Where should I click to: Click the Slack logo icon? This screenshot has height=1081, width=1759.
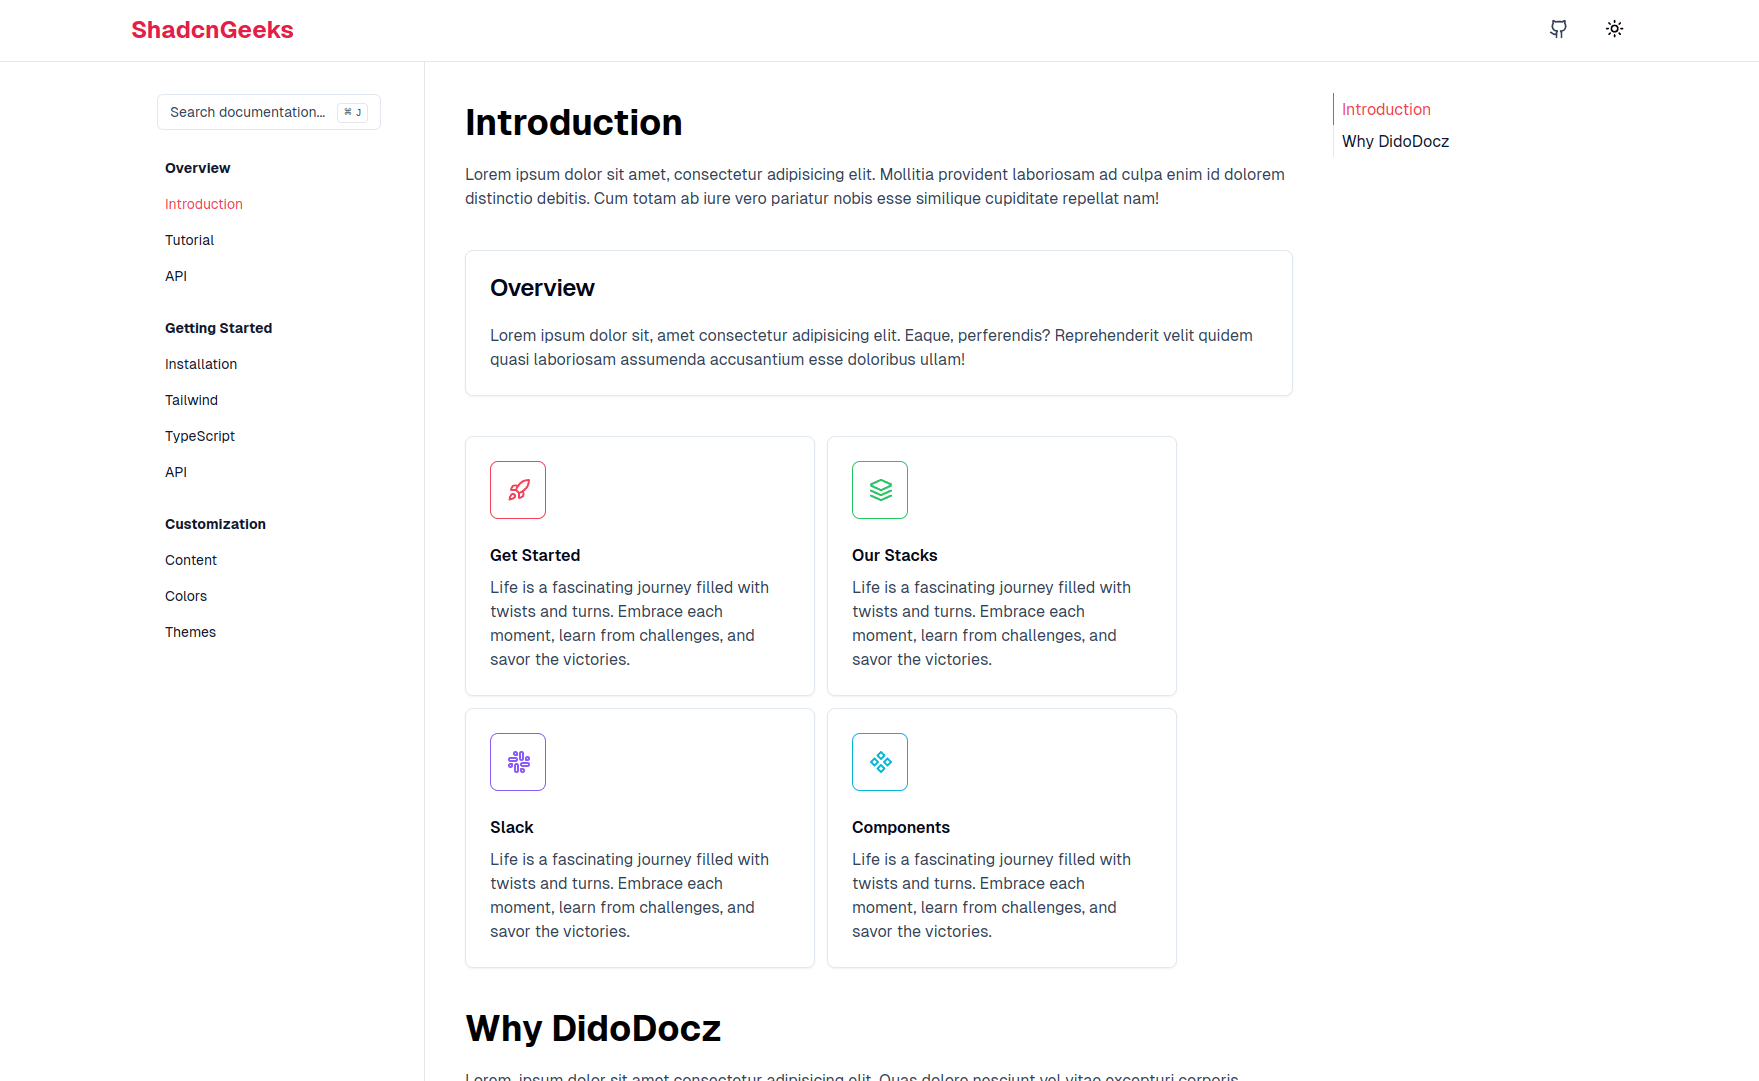coord(518,762)
